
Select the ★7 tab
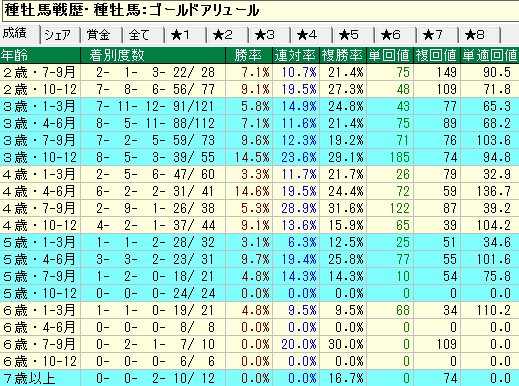438,35
